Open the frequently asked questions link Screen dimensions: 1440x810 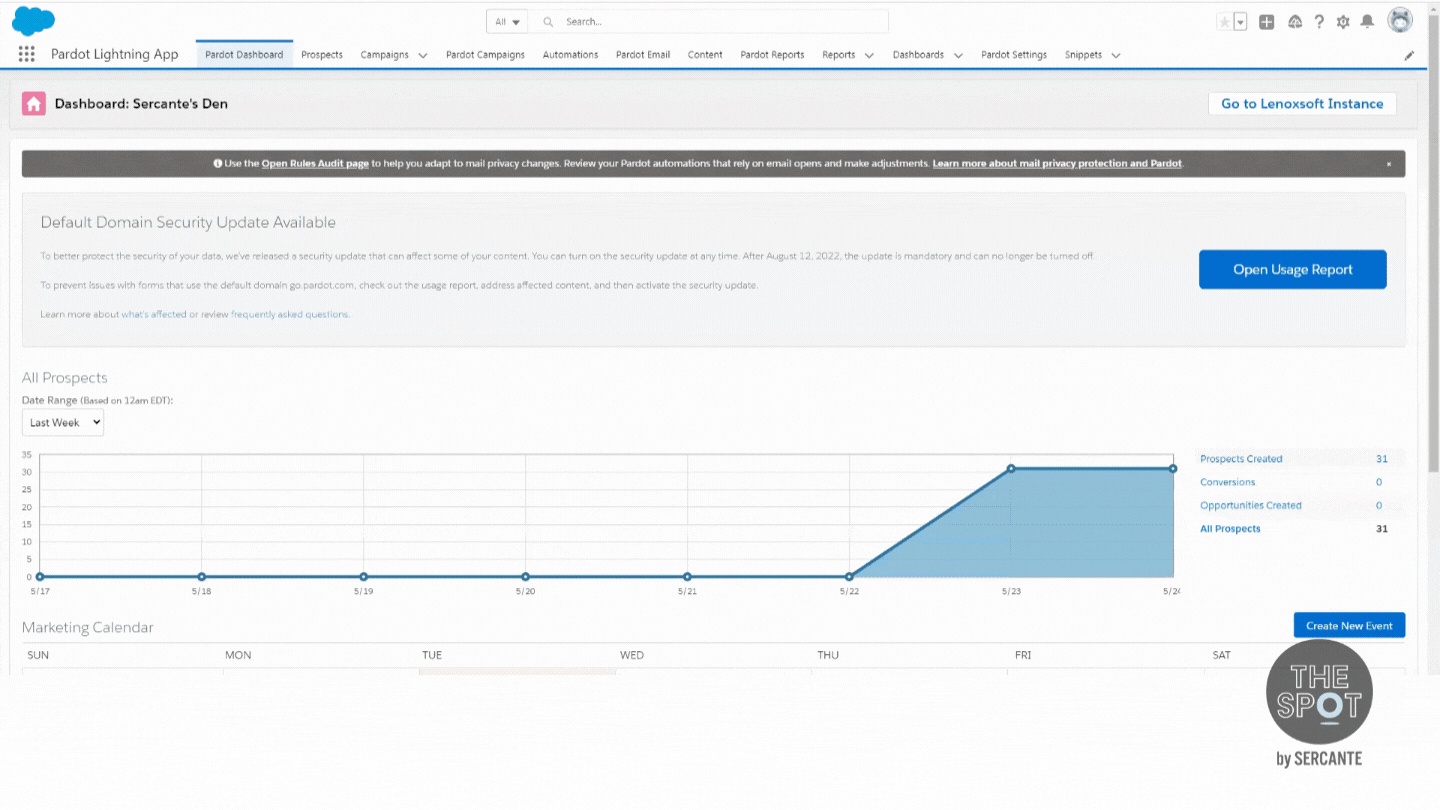coord(290,314)
